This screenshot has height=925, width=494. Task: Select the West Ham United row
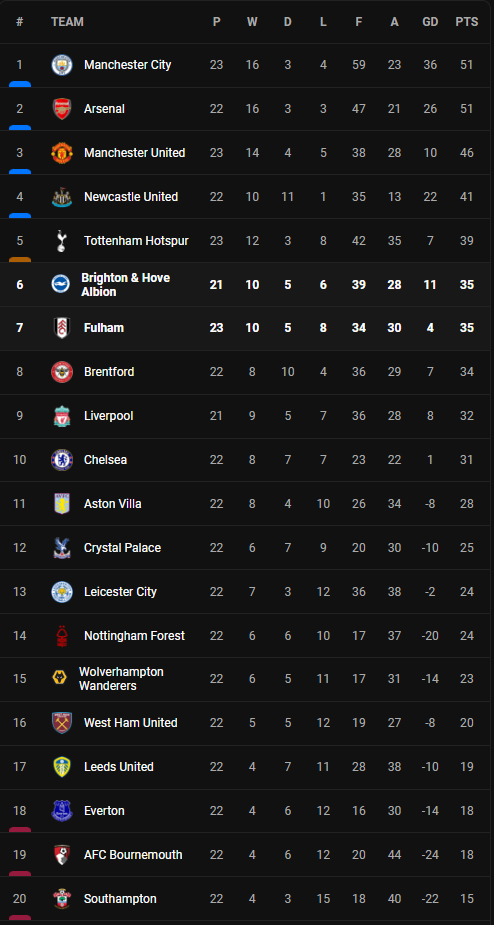247,723
